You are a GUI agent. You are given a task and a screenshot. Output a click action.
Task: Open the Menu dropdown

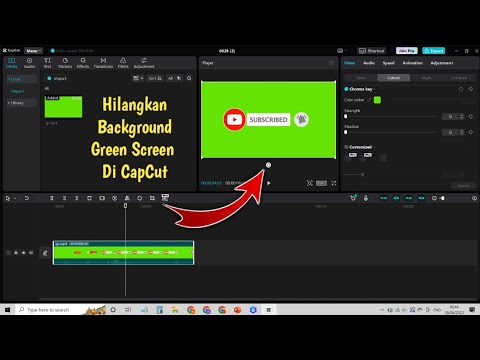tap(33, 51)
